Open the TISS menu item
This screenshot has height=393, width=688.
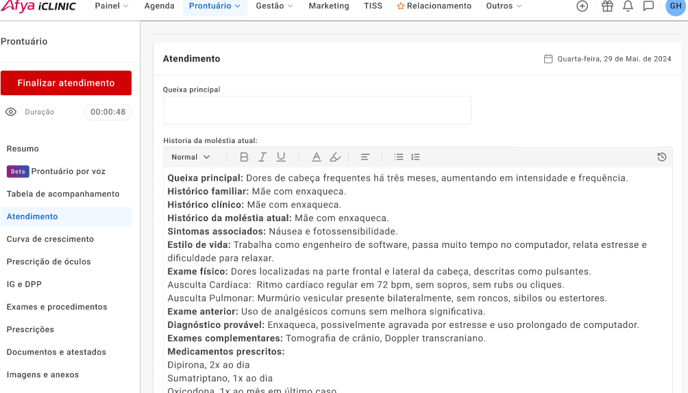coord(373,6)
